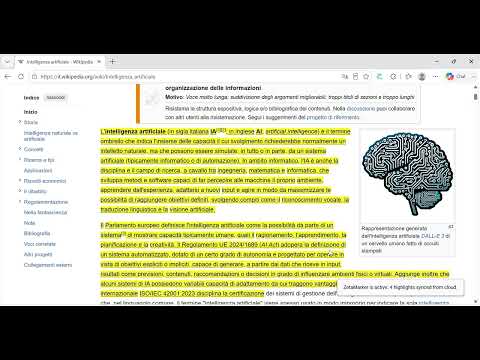The width and height of the screenshot is (480, 360).
Task: Open the browser Settings and more menu
Action: [436, 77]
